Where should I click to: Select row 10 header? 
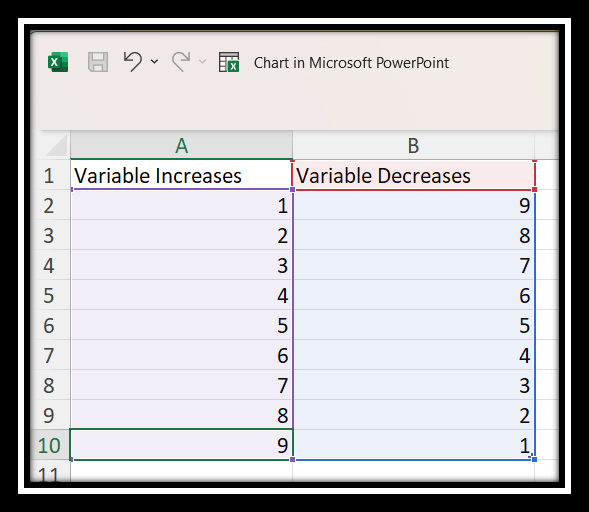pyautogui.click(x=49, y=445)
